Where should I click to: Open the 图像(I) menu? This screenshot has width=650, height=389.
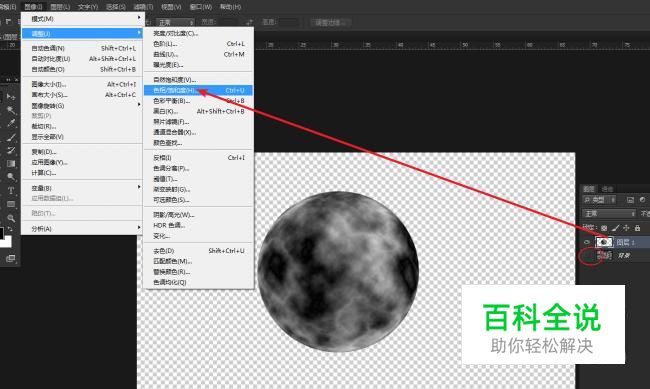(33, 7)
